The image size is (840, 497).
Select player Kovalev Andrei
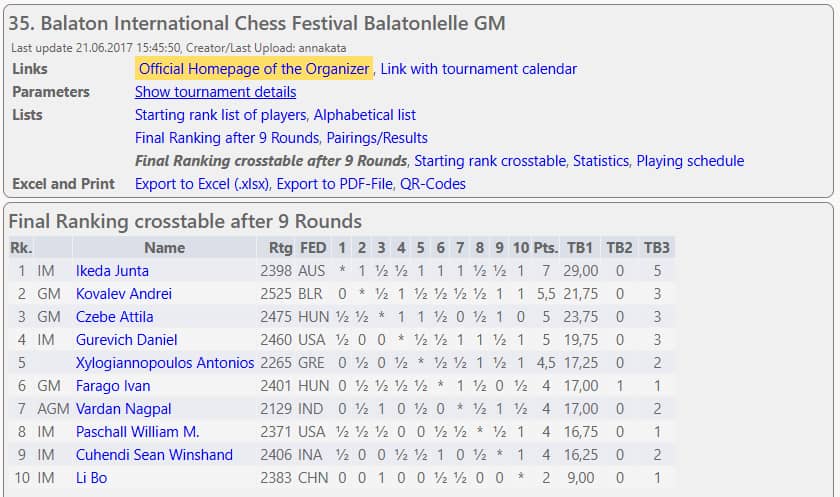pyautogui.click(x=124, y=294)
